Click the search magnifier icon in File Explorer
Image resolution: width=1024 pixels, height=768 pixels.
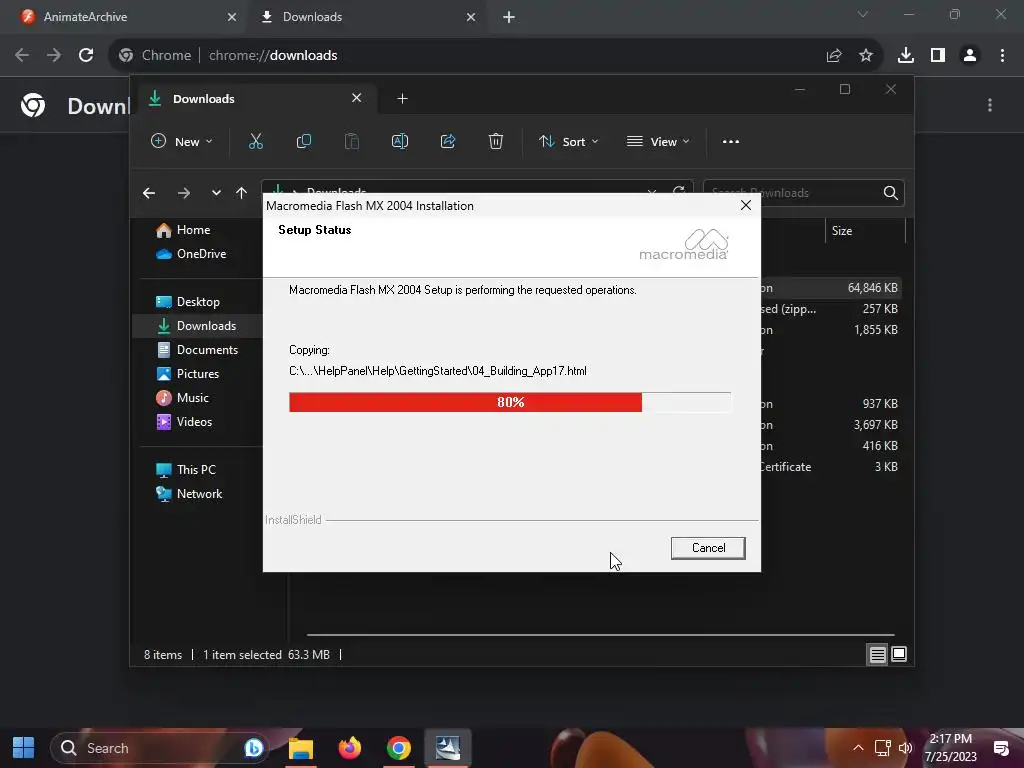click(891, 193)
